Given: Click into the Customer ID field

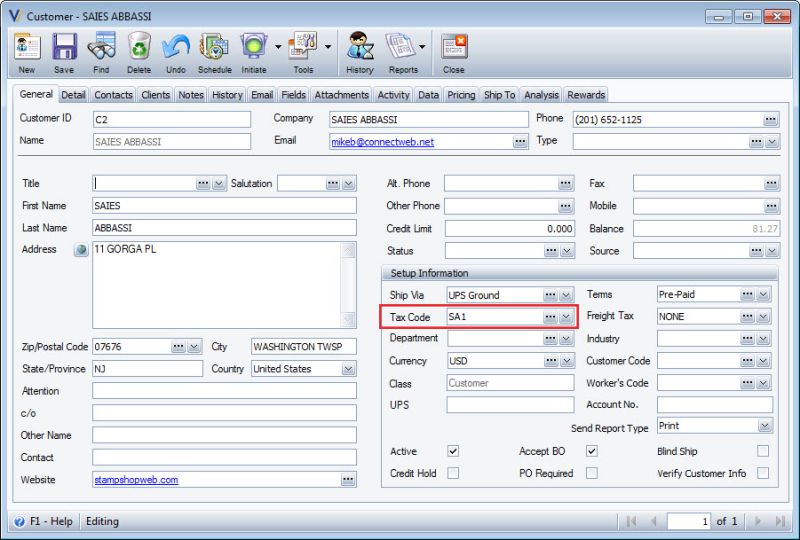Looking at the screenshot, I should [x=172, y=119].
